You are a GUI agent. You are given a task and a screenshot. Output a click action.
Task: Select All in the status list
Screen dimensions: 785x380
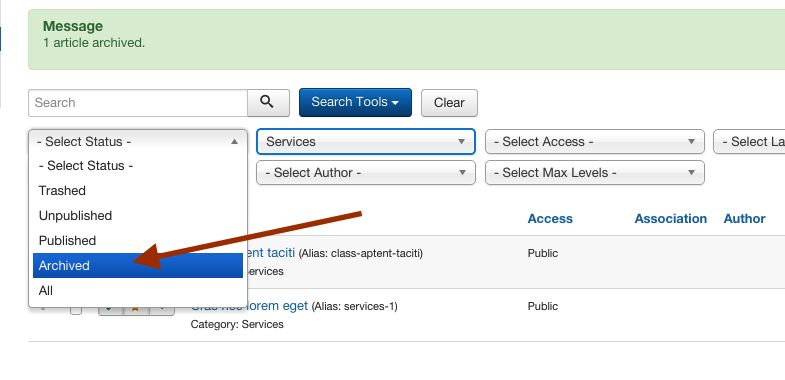coord(138,291)
